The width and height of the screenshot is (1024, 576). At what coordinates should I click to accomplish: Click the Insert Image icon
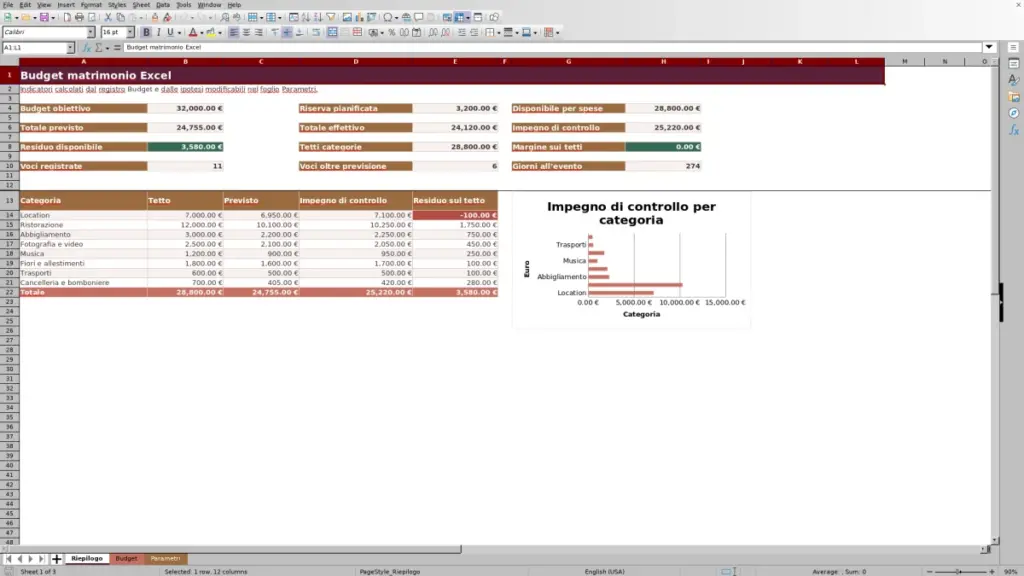347,18
